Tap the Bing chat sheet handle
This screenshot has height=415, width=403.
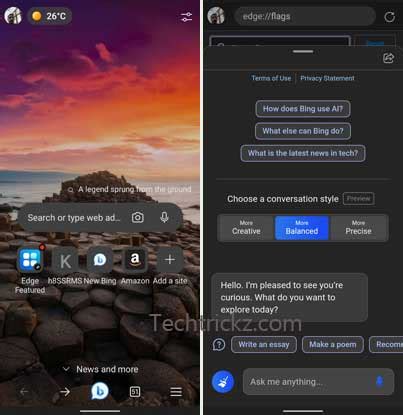click(303, 52)
